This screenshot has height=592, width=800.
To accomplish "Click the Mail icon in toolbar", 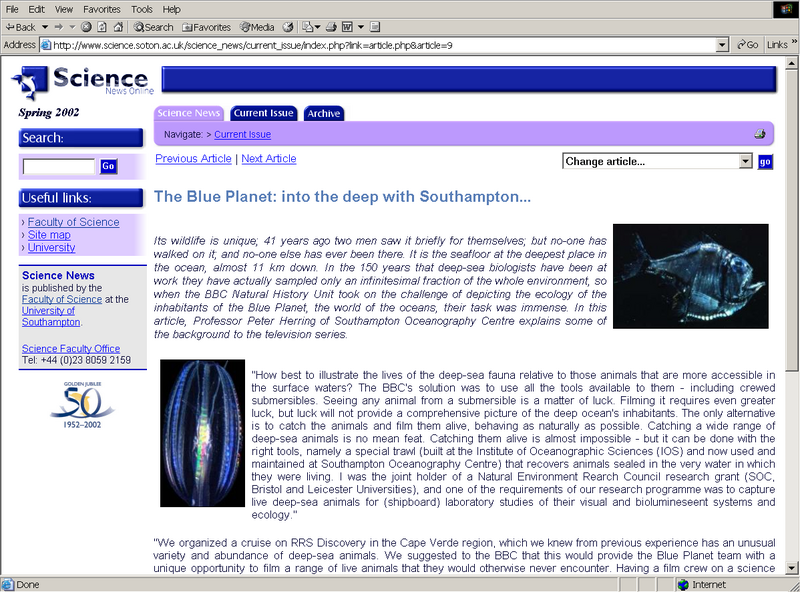I will (307, 27).
